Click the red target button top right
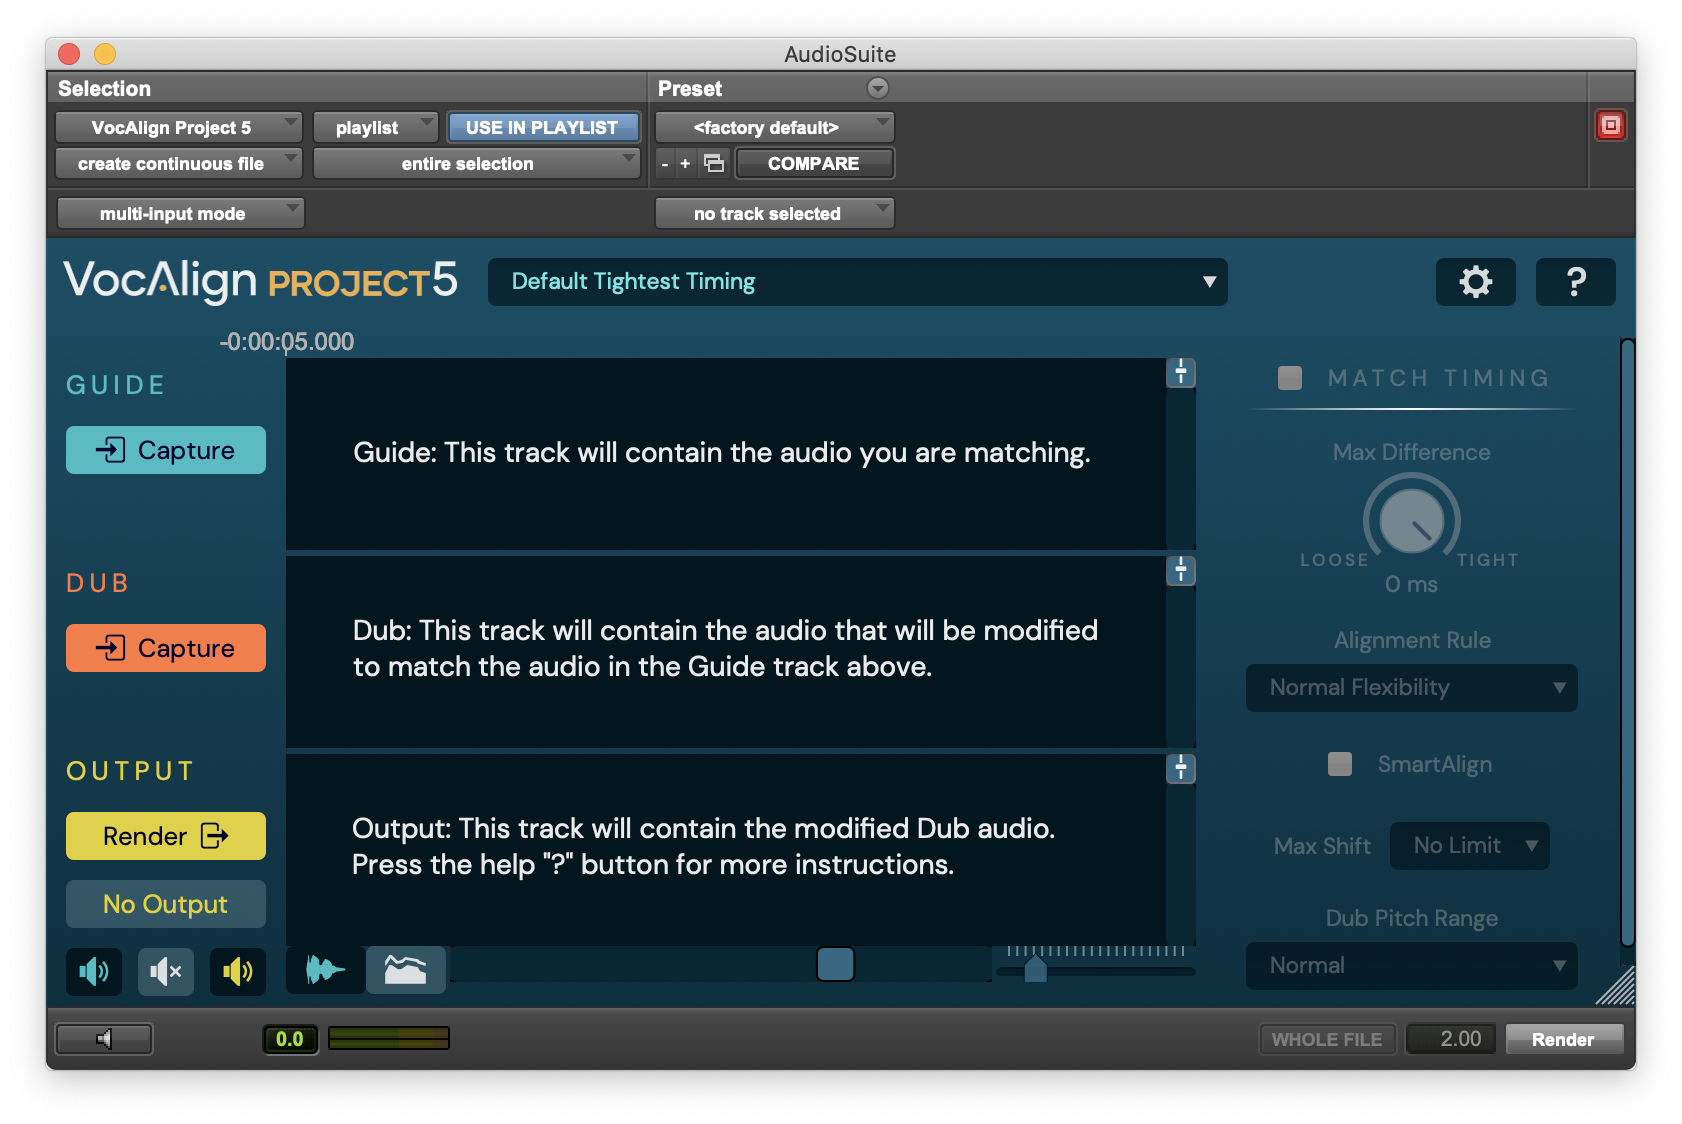Viewport: 1682px width, 1124px height. pyautogui.click(x=1610, y=125)
